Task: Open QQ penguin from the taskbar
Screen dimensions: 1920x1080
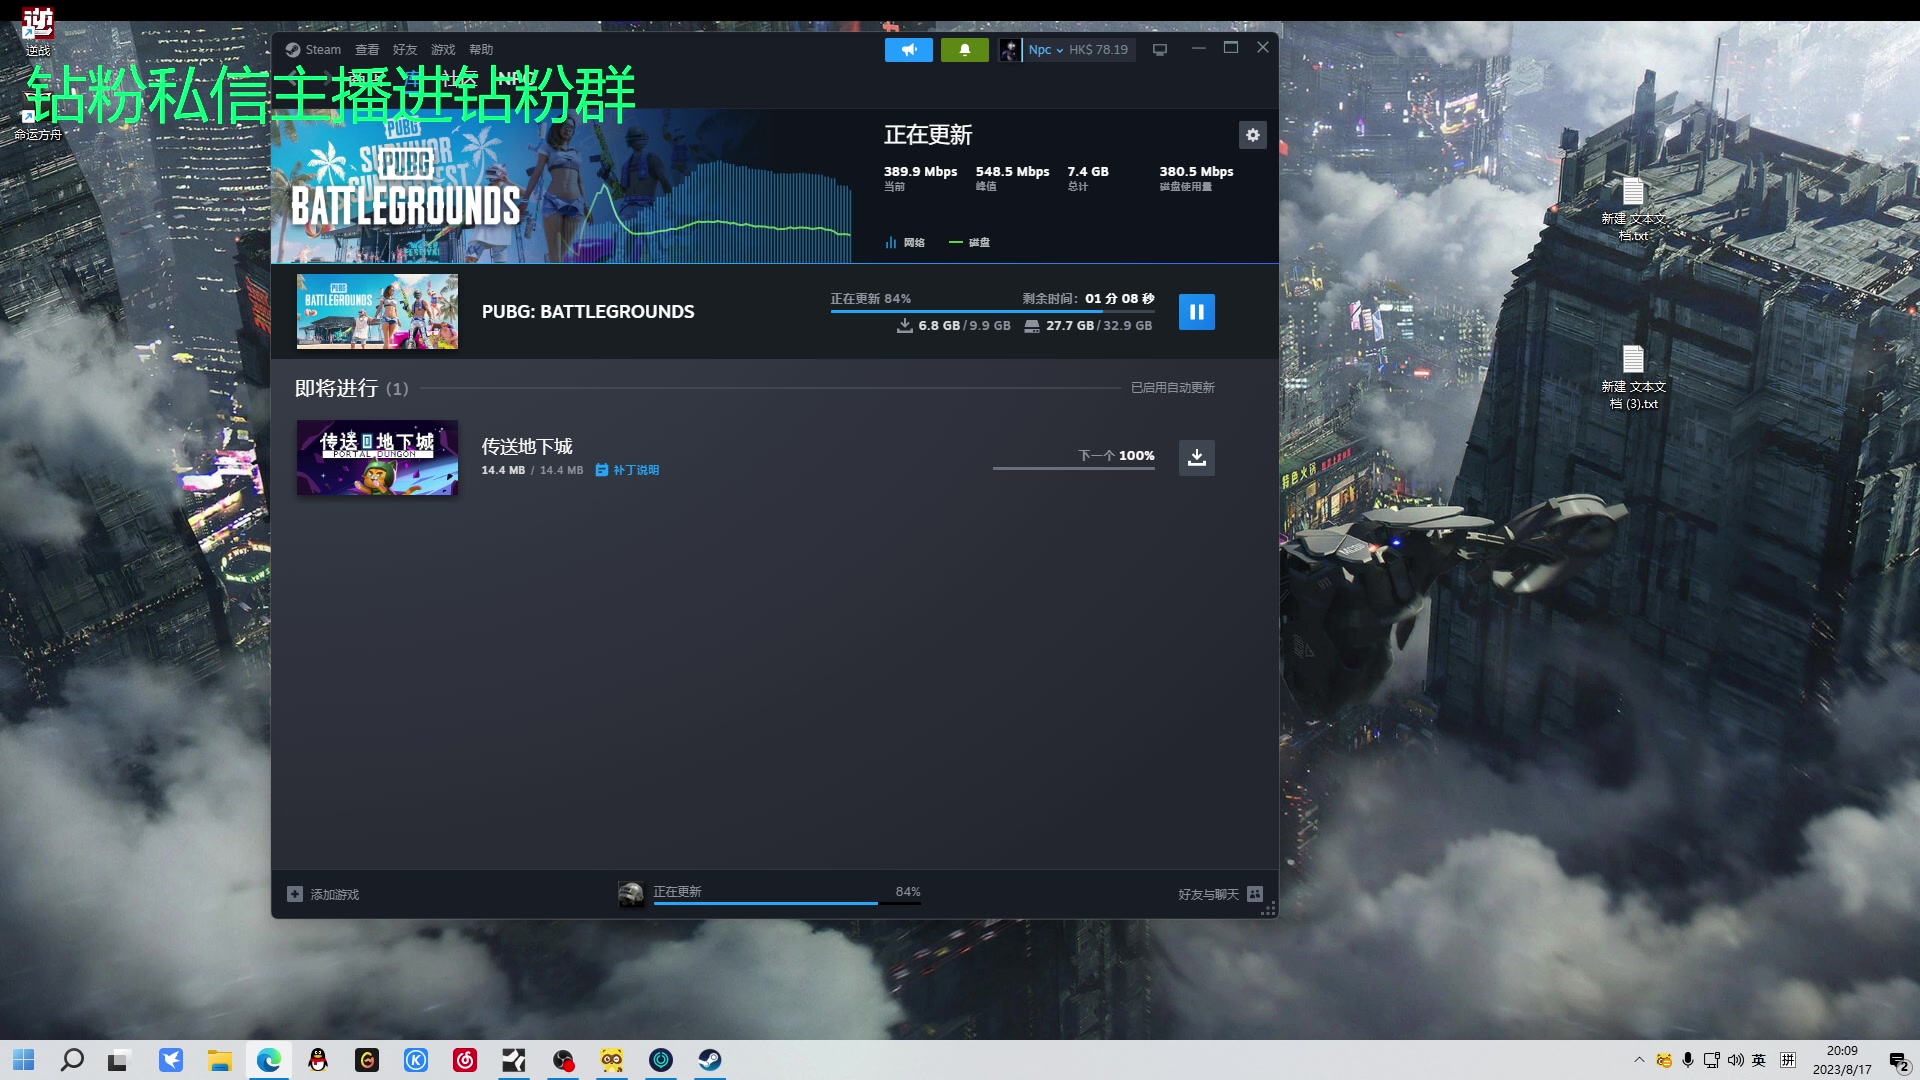Action: point(318,1060)
